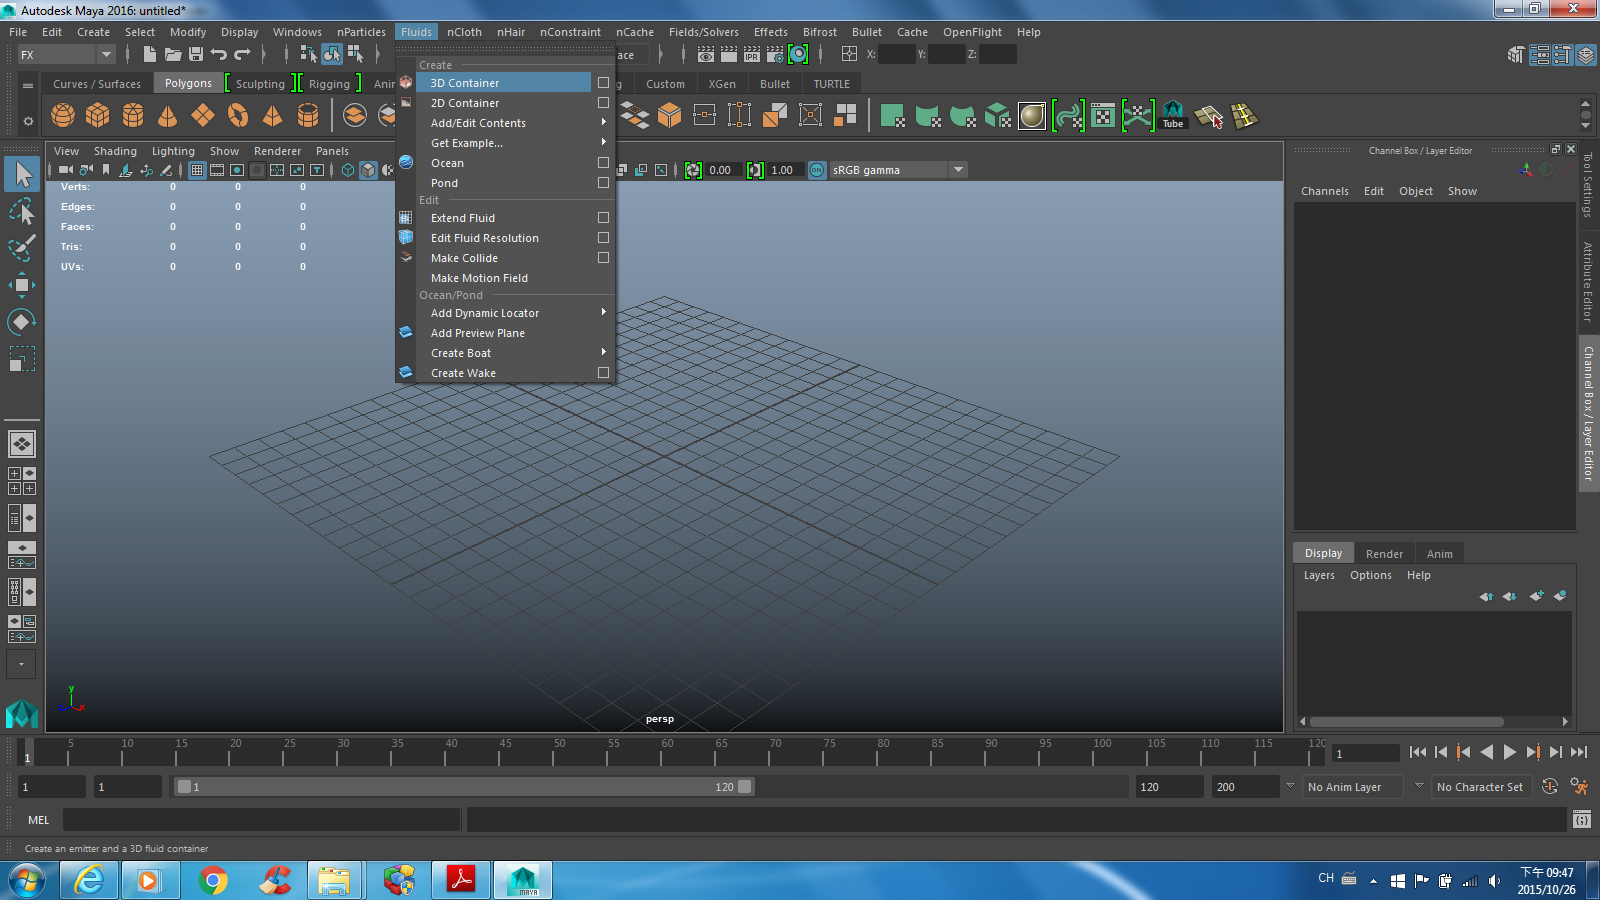Click the MEL command input field
The height and width of the screenshot is (900, 1600).
[260, 819]
